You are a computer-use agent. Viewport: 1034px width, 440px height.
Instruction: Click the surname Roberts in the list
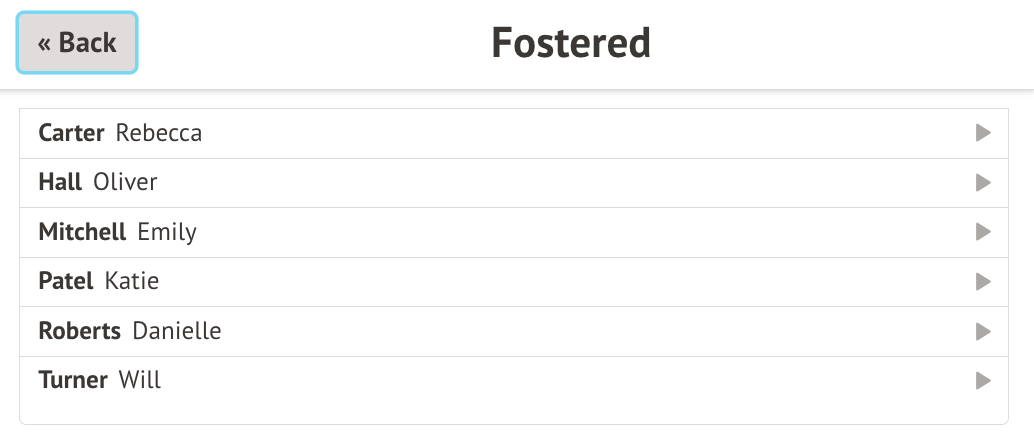[x=79, y=331]
